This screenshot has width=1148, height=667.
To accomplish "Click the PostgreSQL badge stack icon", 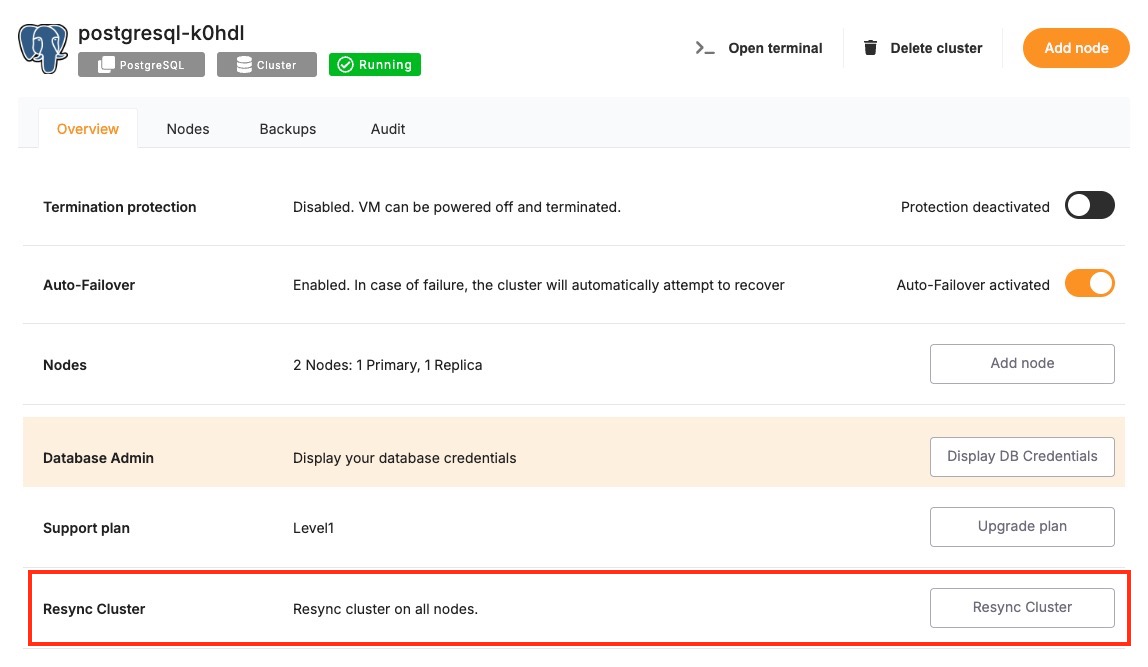I will tap(106, 65).
